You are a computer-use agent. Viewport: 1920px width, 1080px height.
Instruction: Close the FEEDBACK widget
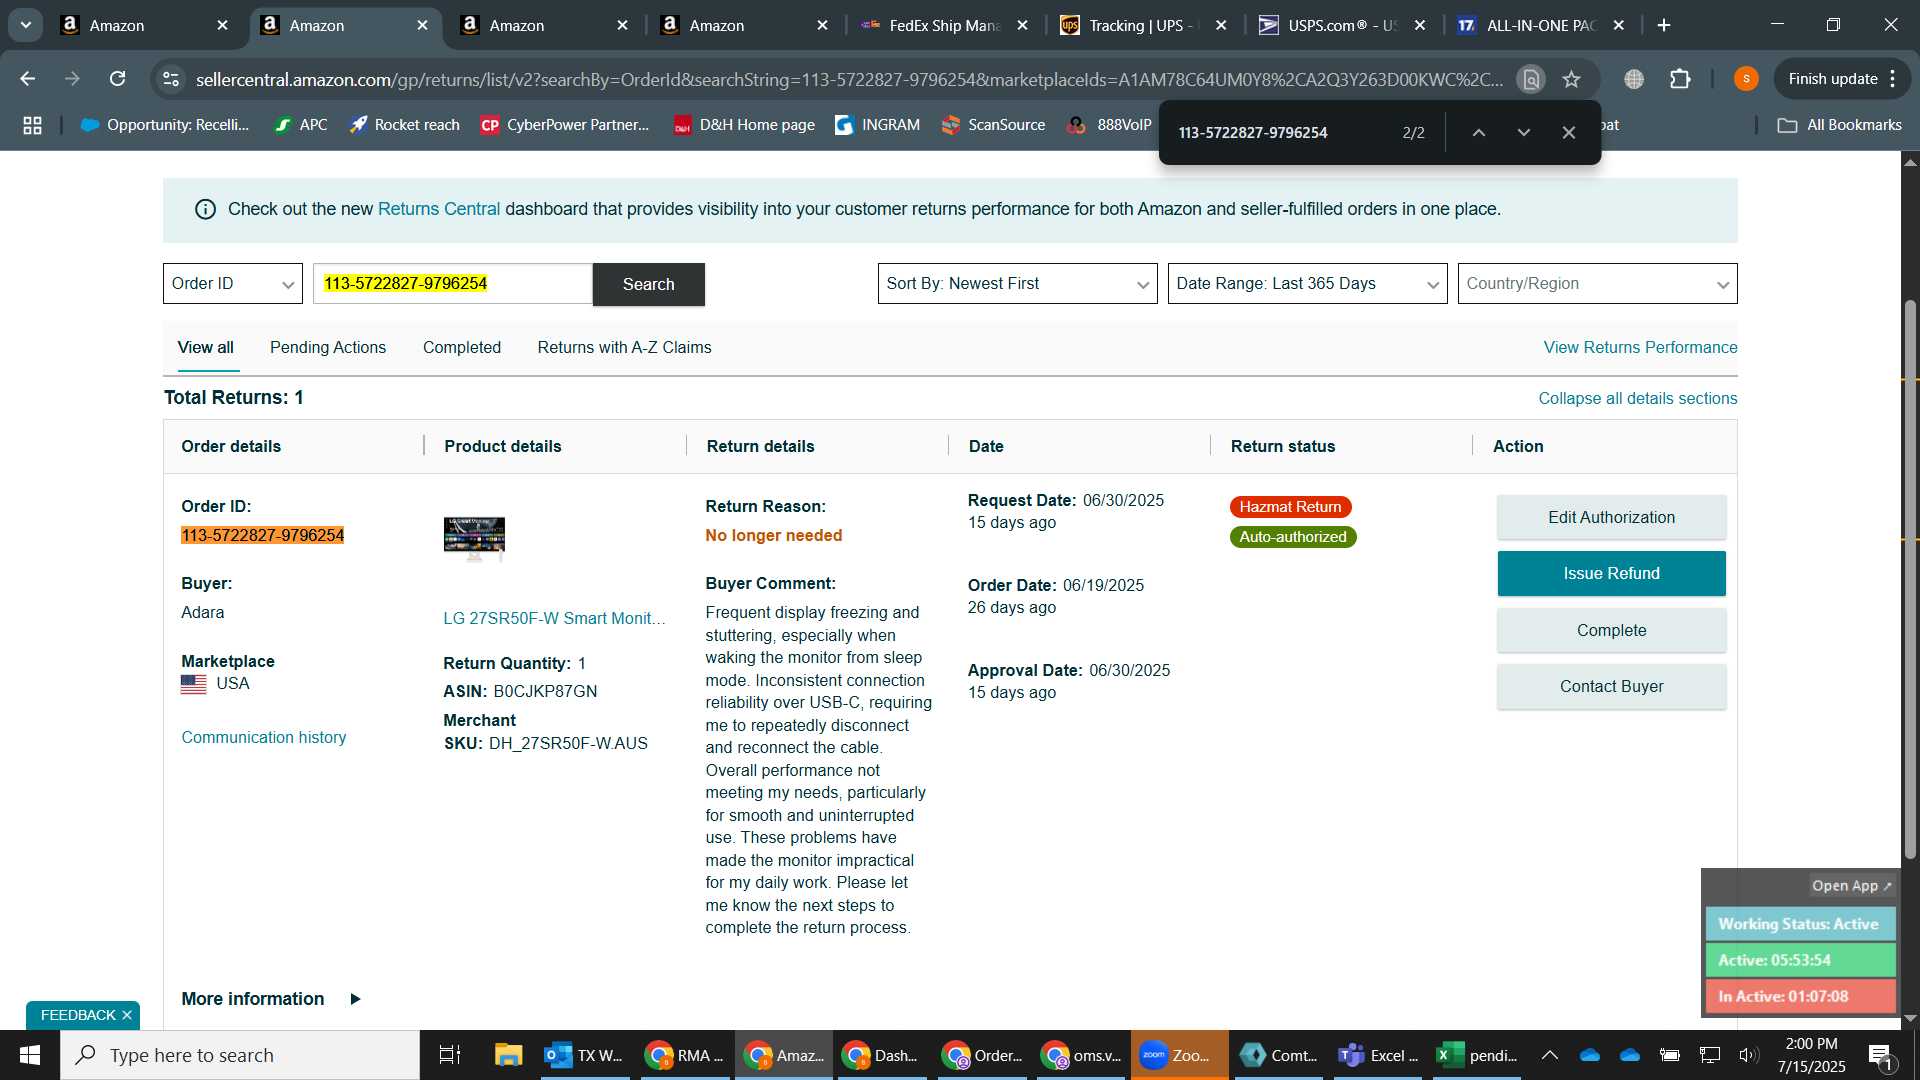[127, 1015]
